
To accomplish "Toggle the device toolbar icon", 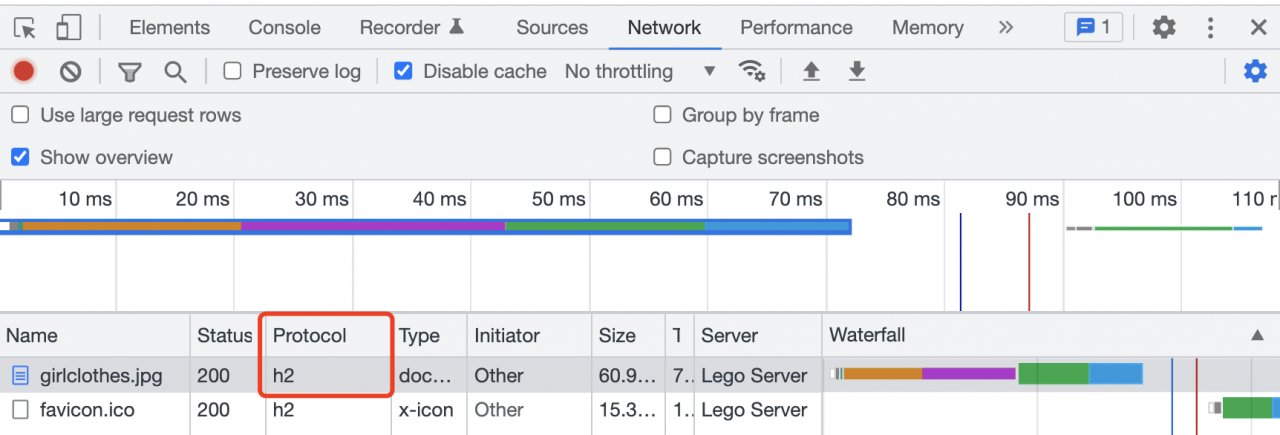I will [x=68, y=28].
